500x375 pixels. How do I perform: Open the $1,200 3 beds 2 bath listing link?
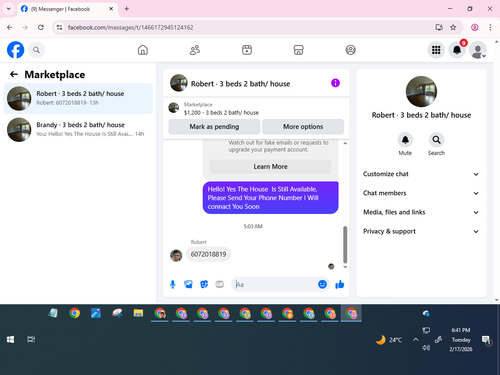tap(221, 113)
